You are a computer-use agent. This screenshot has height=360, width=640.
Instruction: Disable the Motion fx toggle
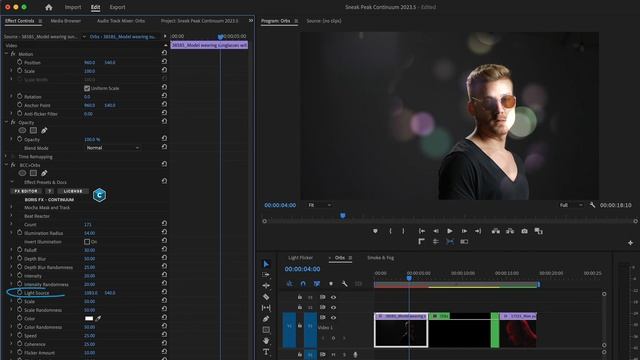13,54
